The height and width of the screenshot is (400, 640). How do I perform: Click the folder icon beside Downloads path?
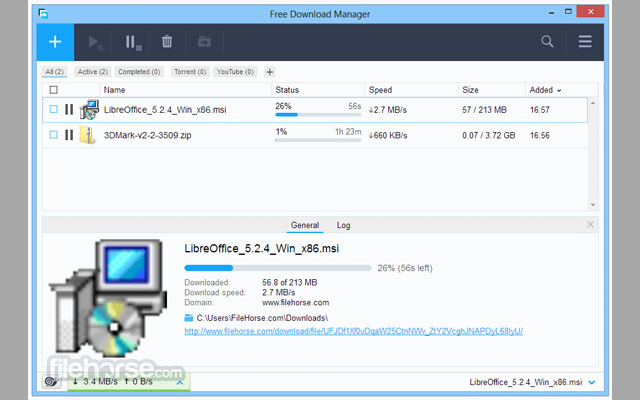(189, 318)
